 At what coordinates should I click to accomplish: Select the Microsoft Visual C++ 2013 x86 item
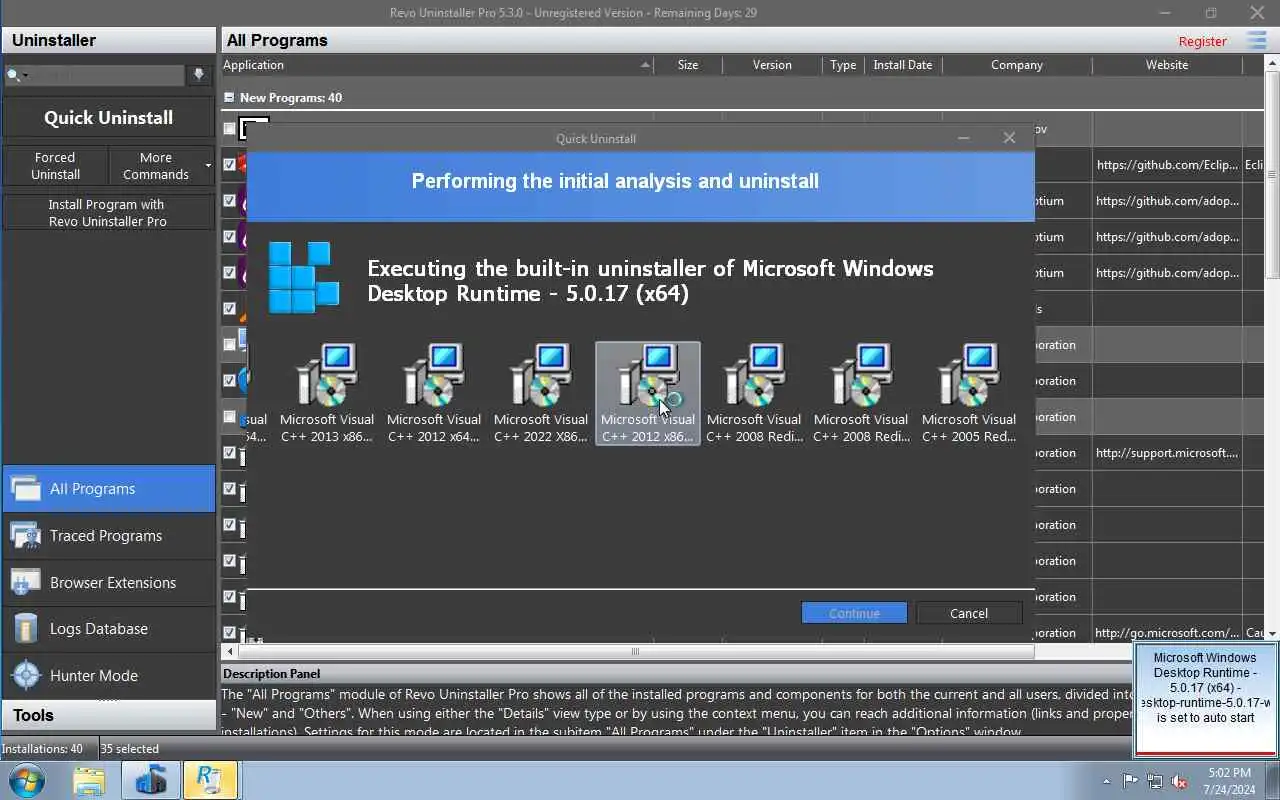point(327,394)
